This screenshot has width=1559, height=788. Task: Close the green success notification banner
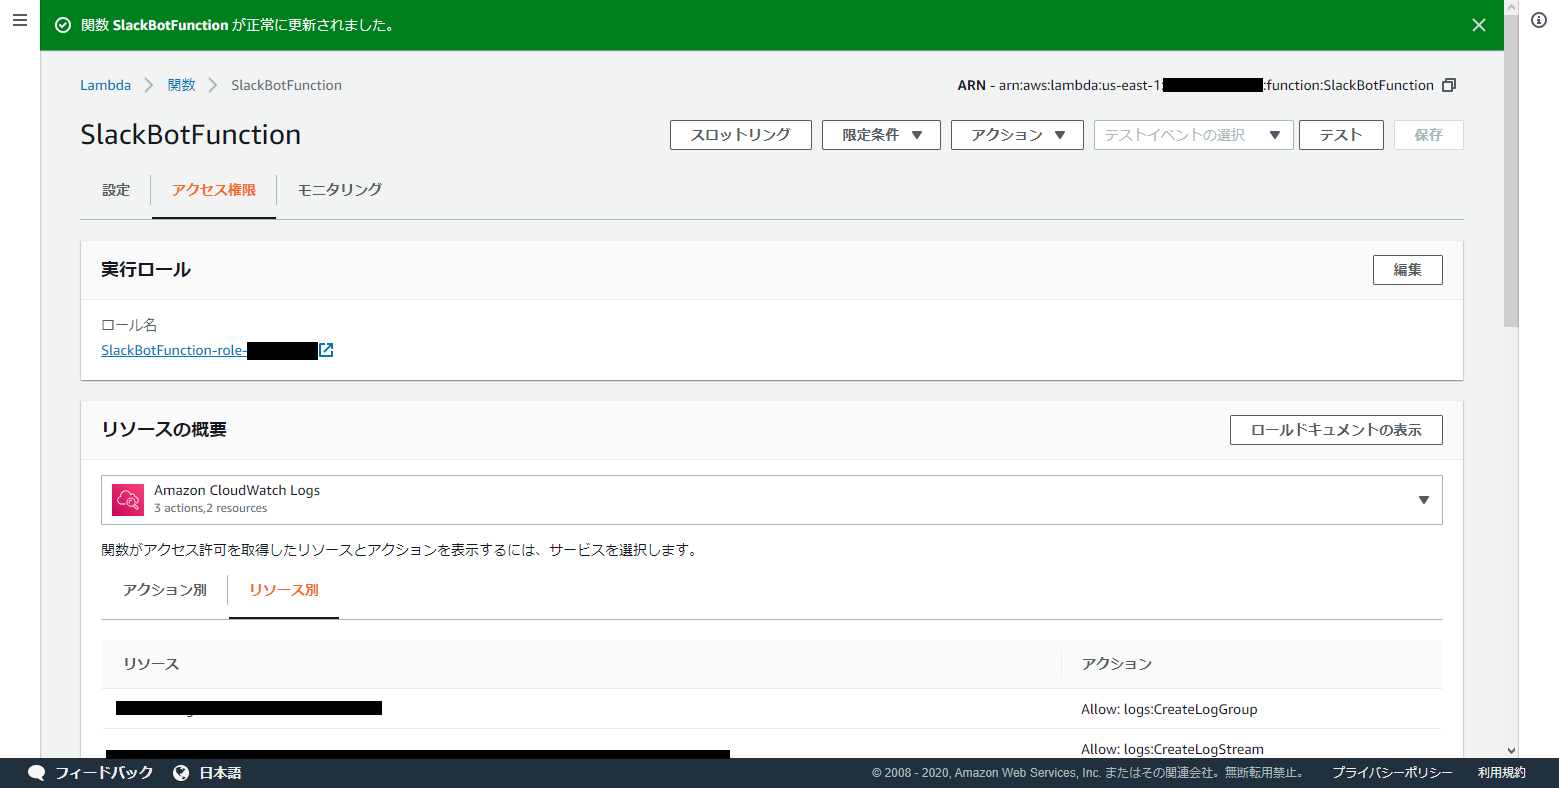click(1479, 25)
